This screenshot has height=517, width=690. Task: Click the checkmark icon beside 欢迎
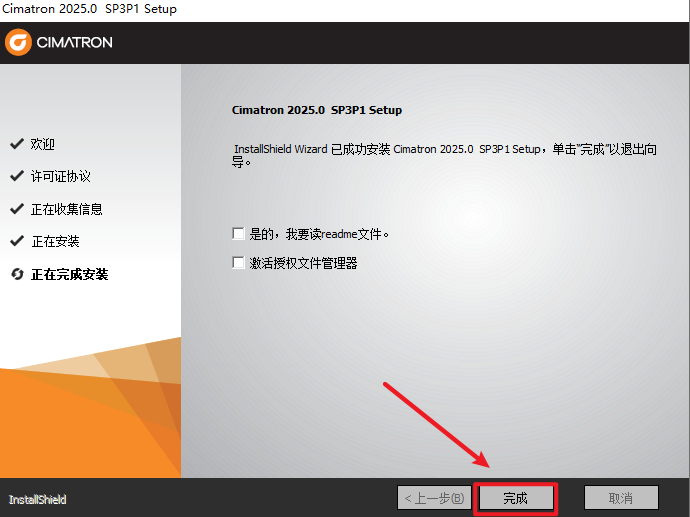coord(16,144)
